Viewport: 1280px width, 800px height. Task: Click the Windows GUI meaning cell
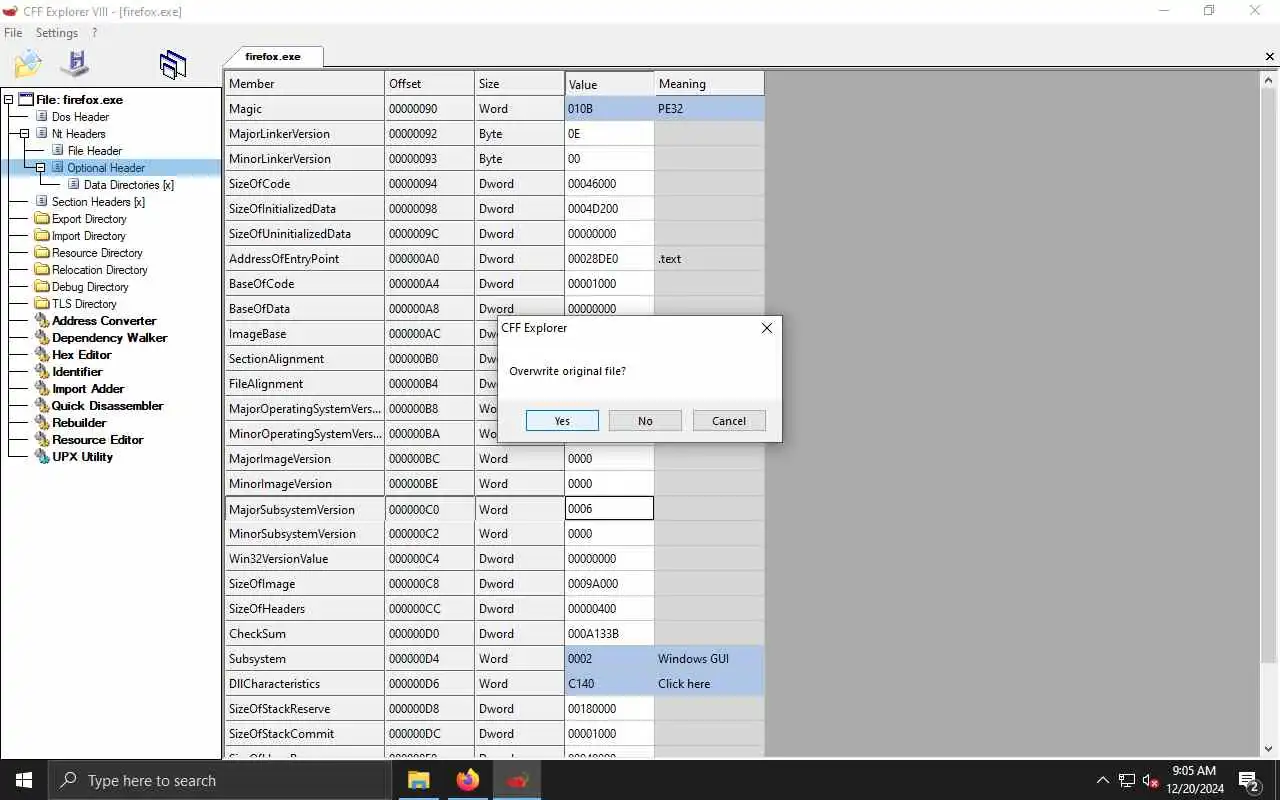click(x=709, y=659)
